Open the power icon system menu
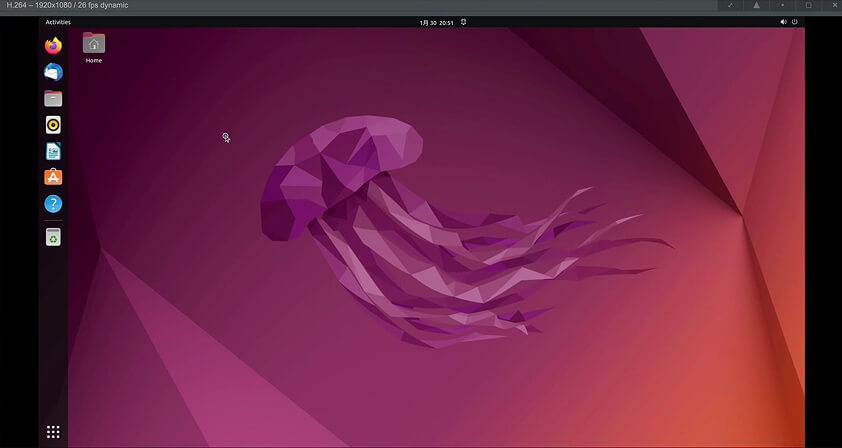This screenshot has width=842, height=448. 795,22
